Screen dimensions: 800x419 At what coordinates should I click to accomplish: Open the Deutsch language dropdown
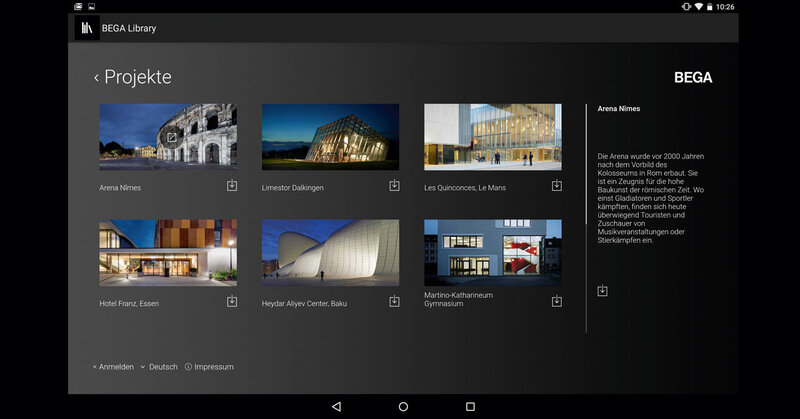(159, 366)
